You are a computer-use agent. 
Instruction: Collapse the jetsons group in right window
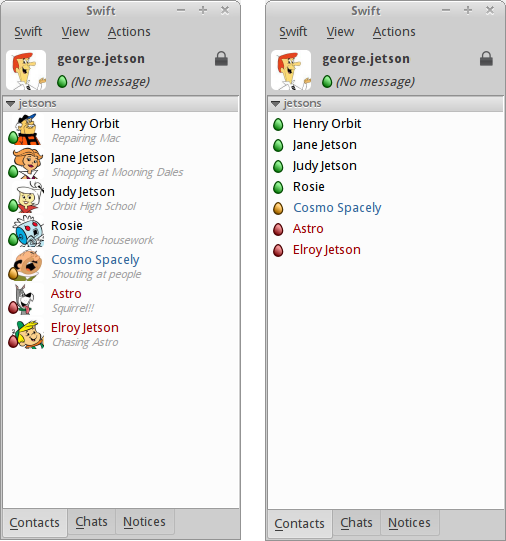pyautogui.click(x=275, y=104)
